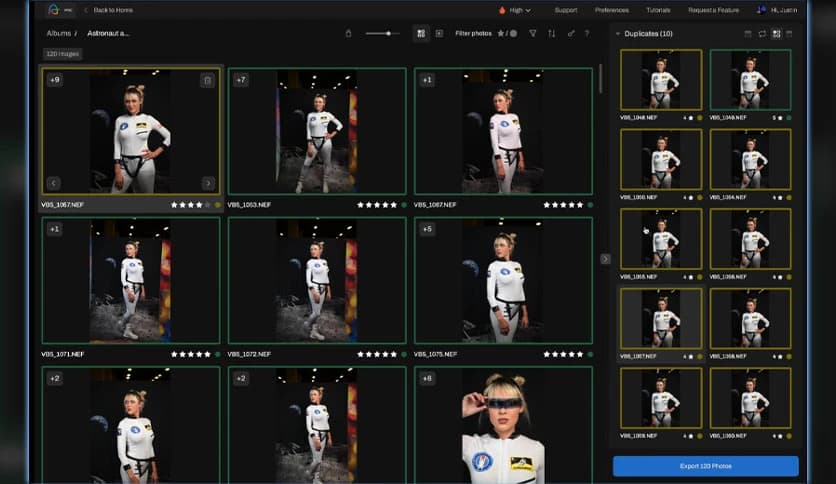The width and height of the screenshot is (836, 484).
Task: Click the sort arrows icon in toolbar
Action: 551,33
